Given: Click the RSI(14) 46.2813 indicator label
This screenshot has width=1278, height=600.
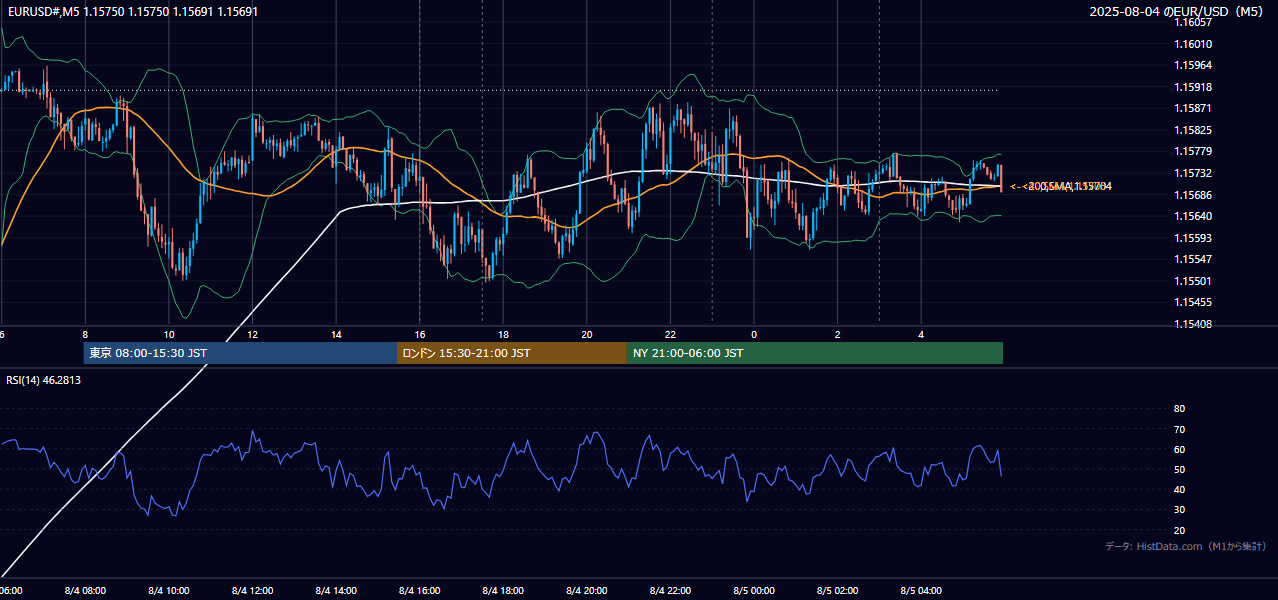Looking at the screenshot, I should click(x=44, y=380).
